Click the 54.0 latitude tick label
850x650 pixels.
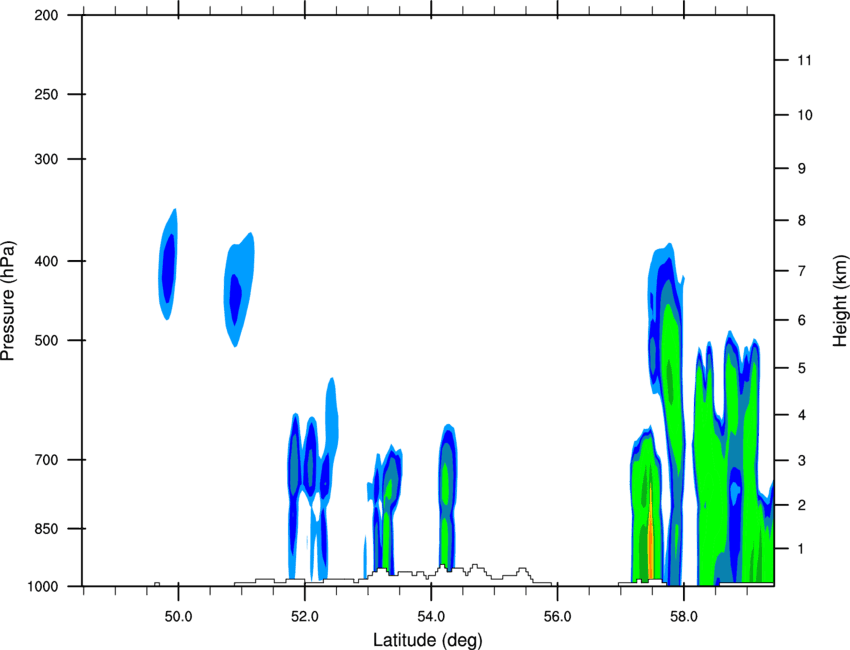(x=431, y=617)
